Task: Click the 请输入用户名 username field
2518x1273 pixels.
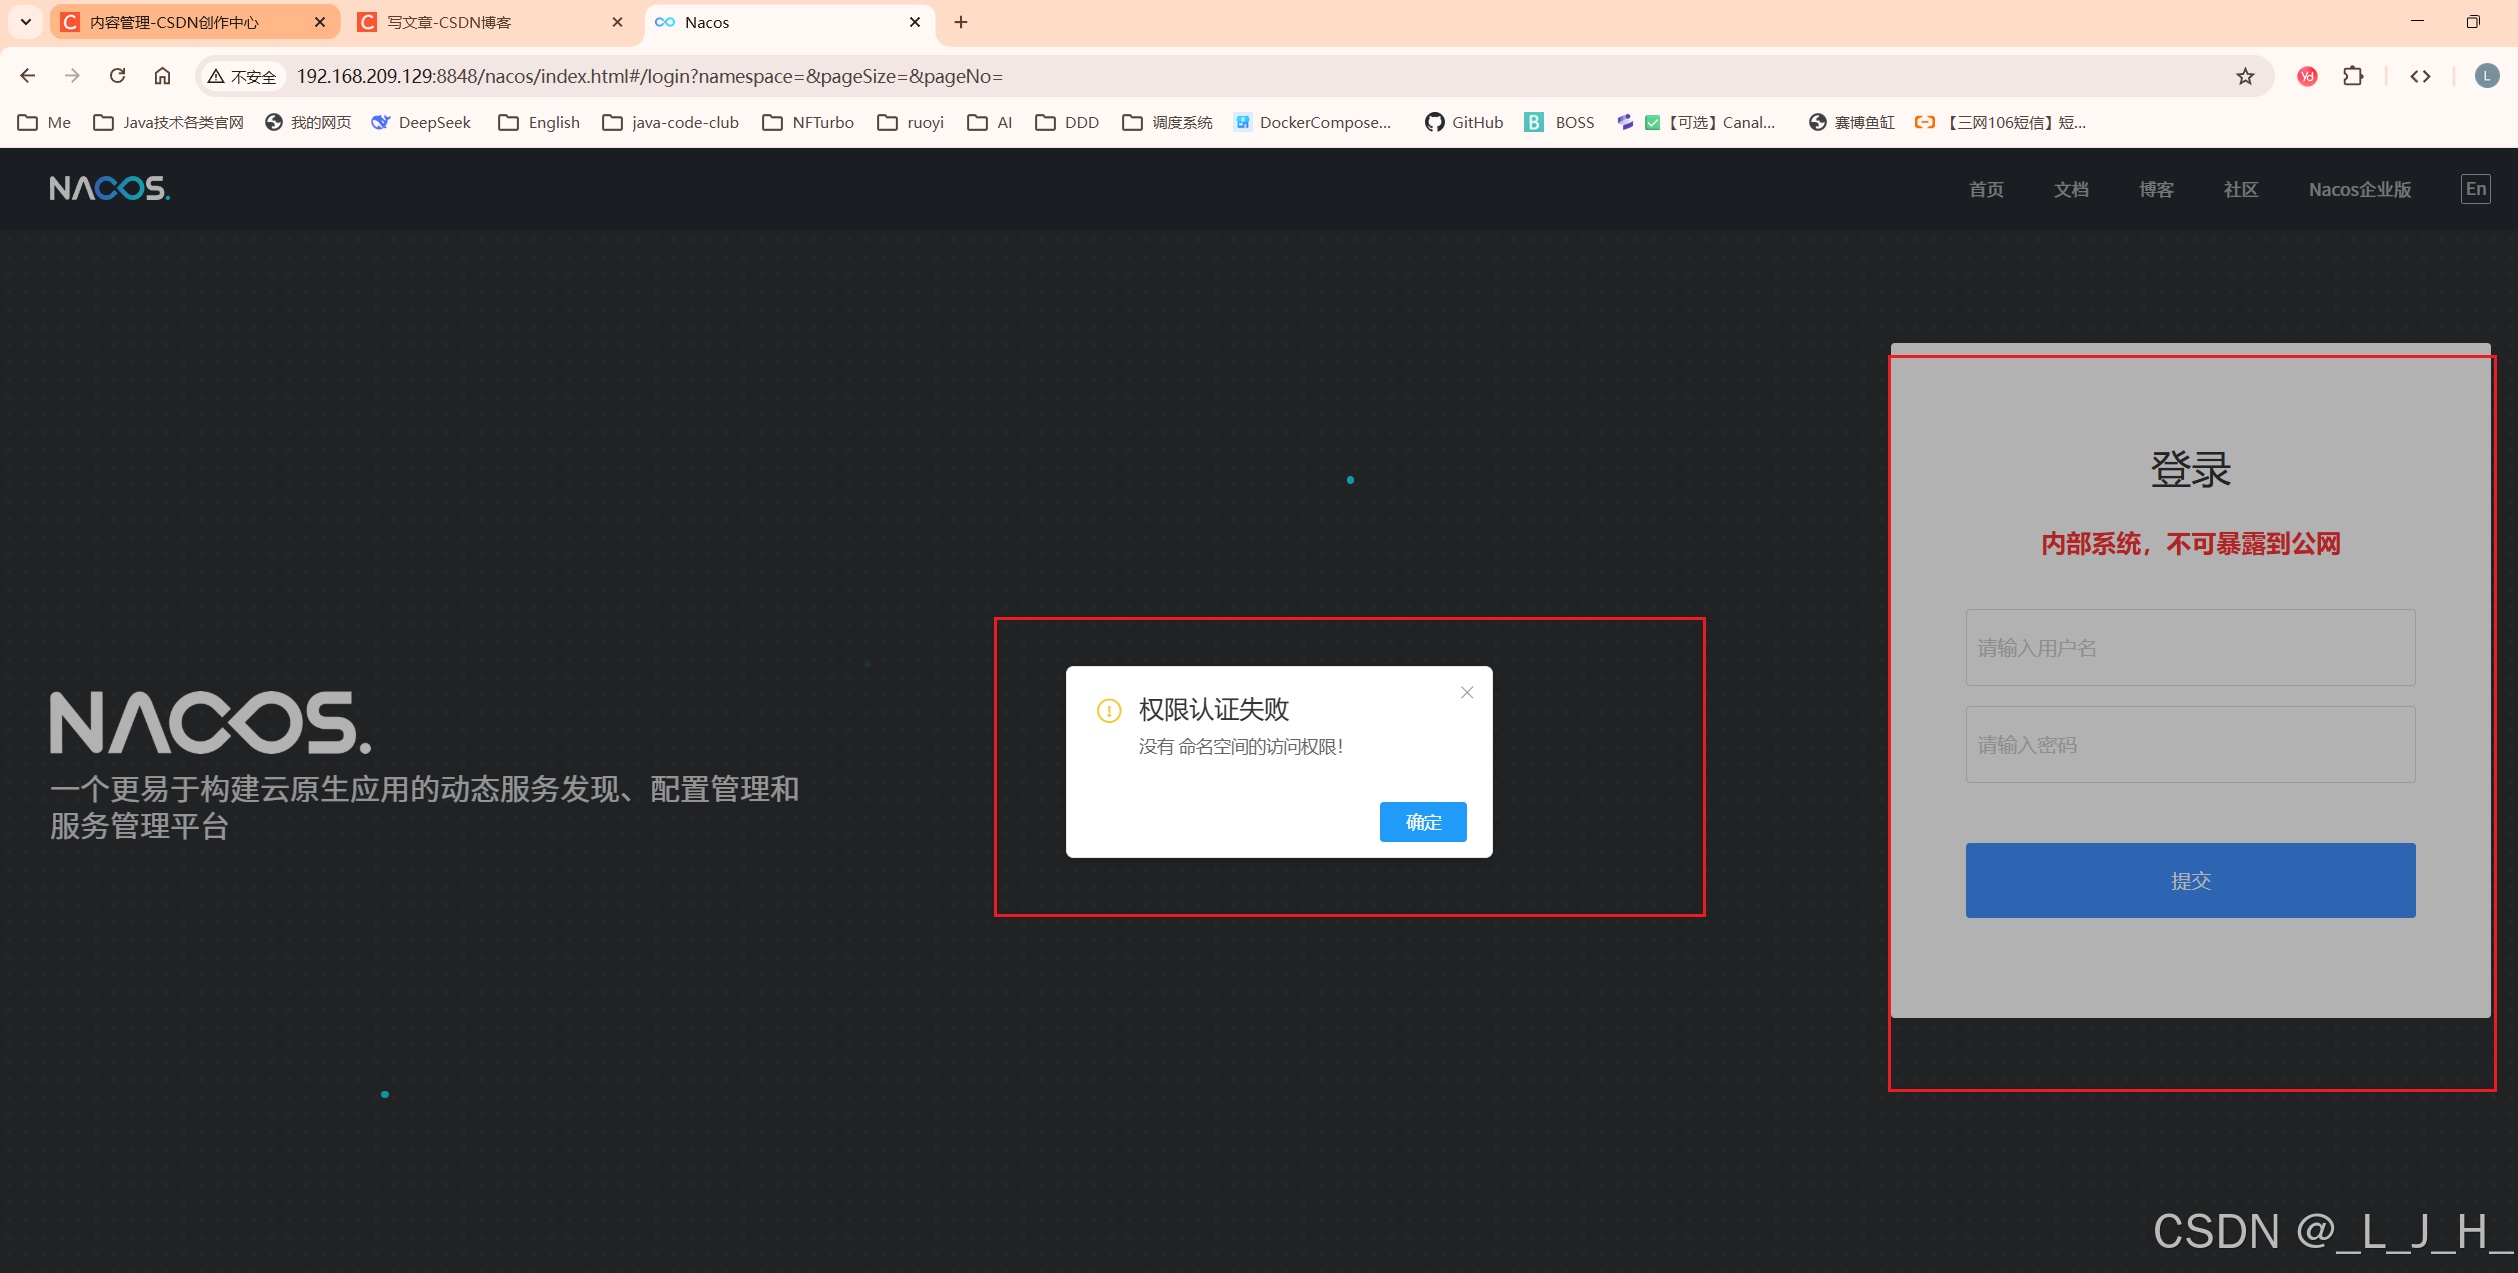Action: (2190, 648)
